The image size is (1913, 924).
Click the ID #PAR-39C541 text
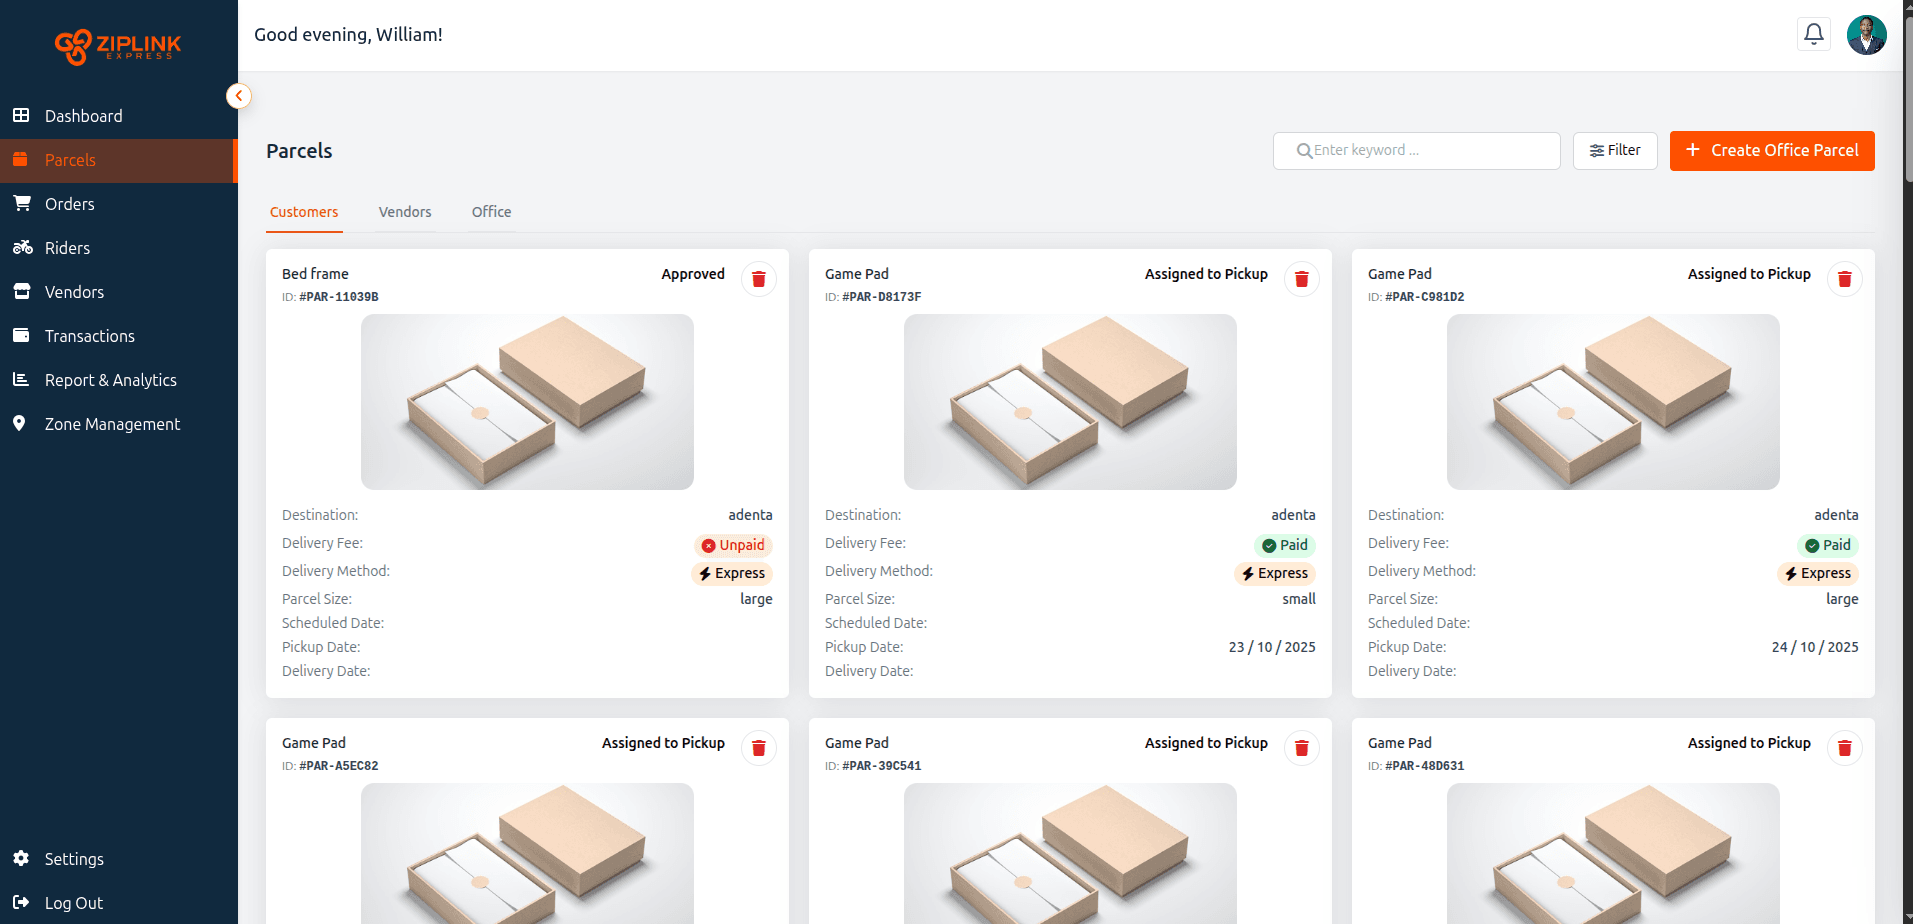(873, 766)
